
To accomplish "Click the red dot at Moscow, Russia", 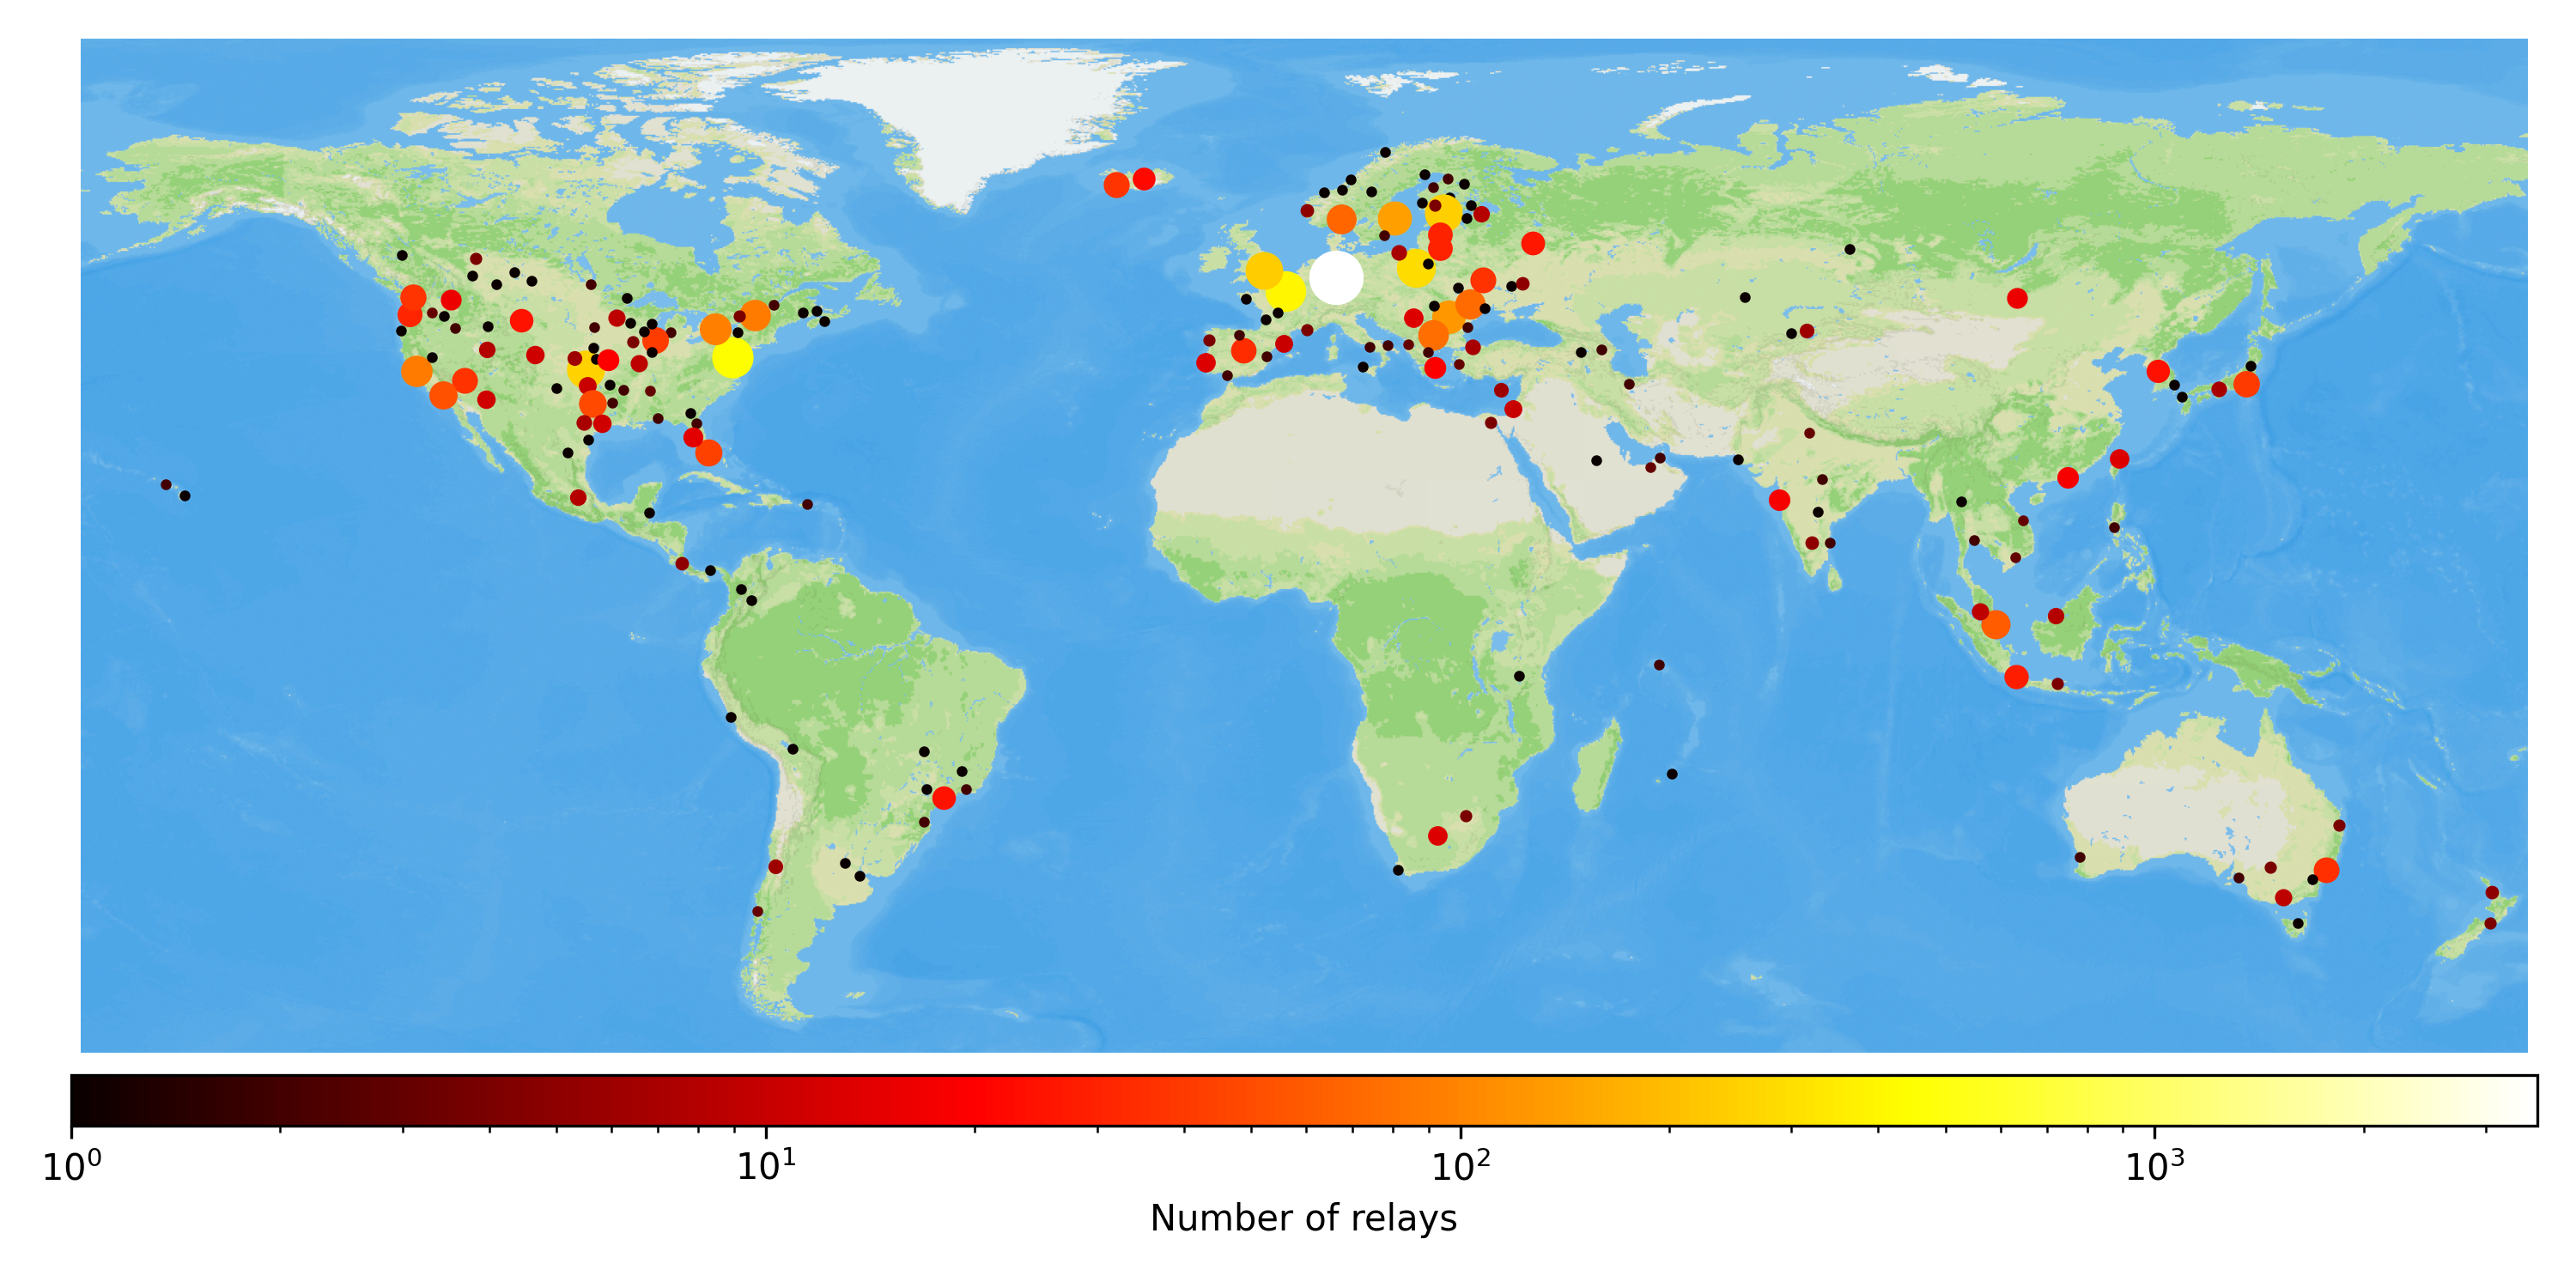I will pos(1533,243).
